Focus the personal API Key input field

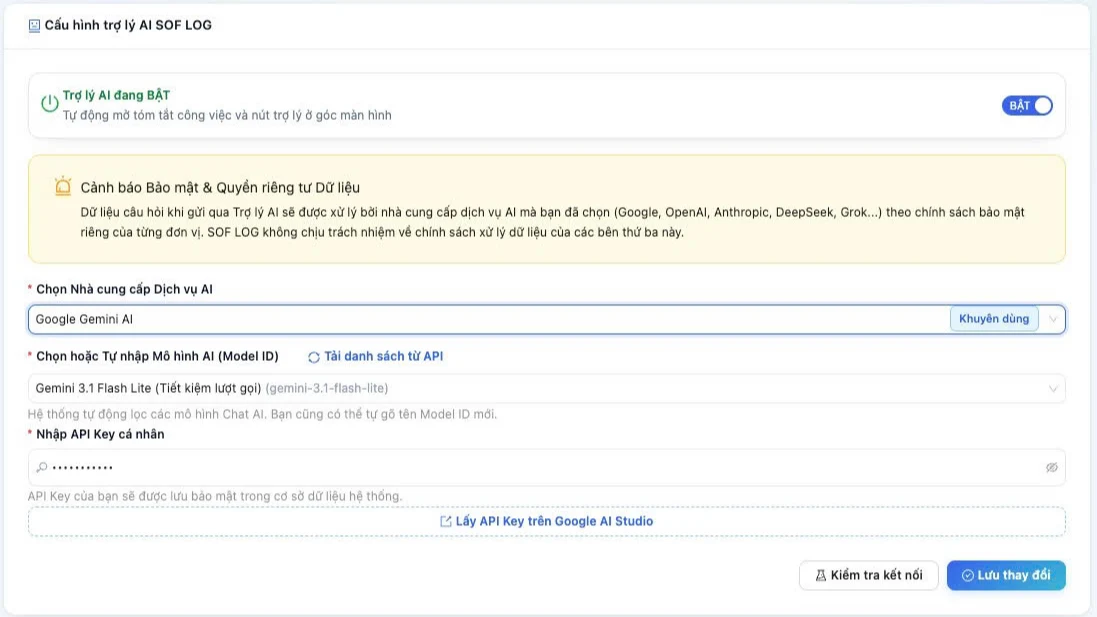546,467
